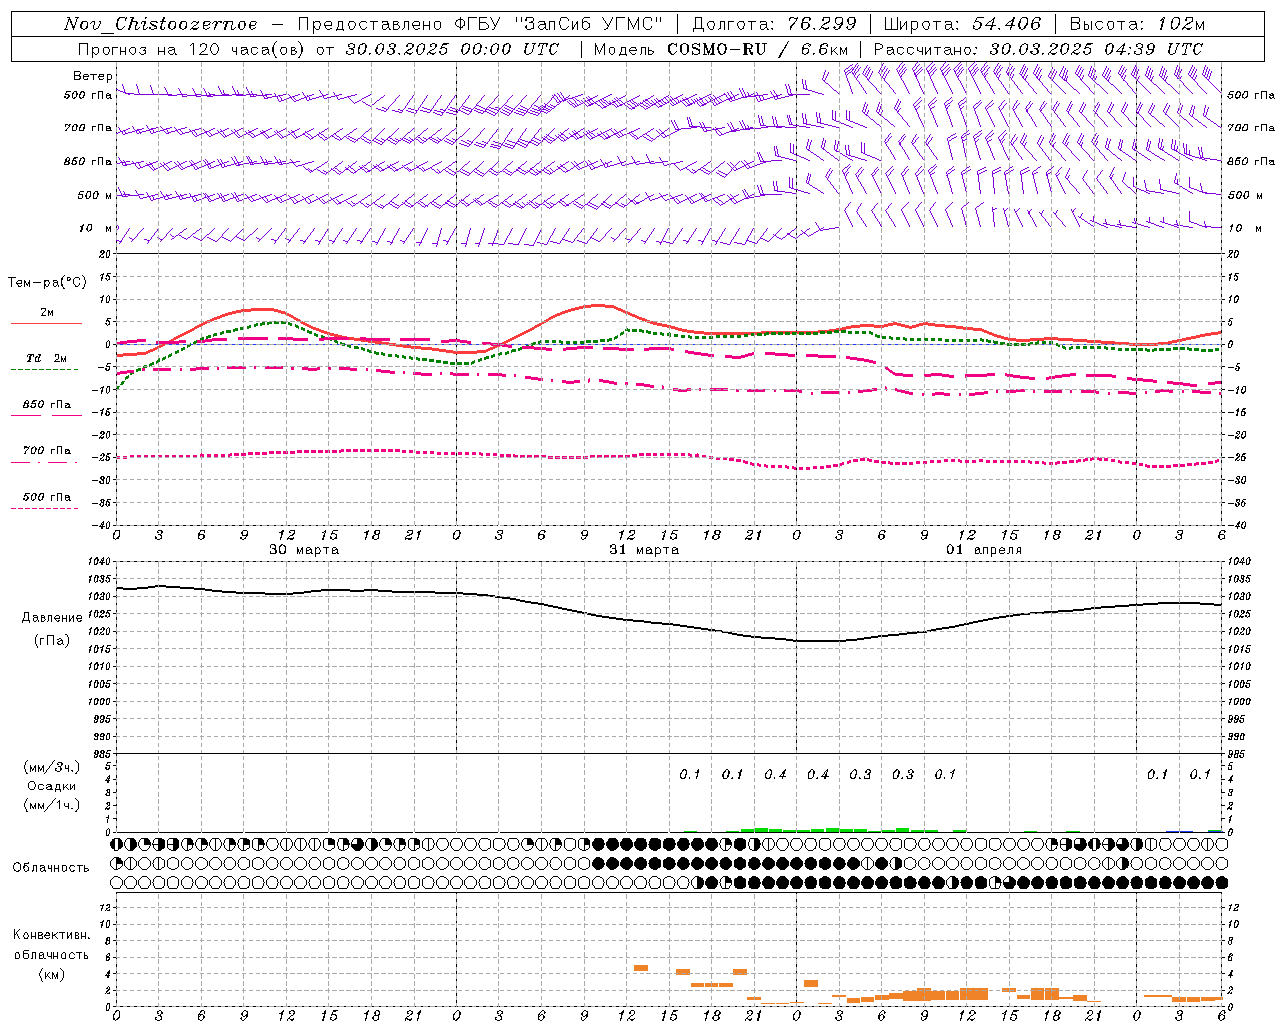Click the "Ветер" wind panel label

(x=92, y=76)
